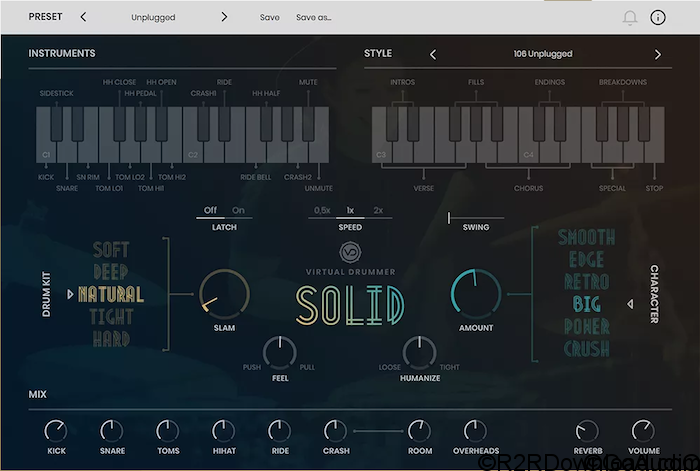The image size is (700, 471).
Task: Click the Overheads mix knob
Action: (x=475, y=431)
